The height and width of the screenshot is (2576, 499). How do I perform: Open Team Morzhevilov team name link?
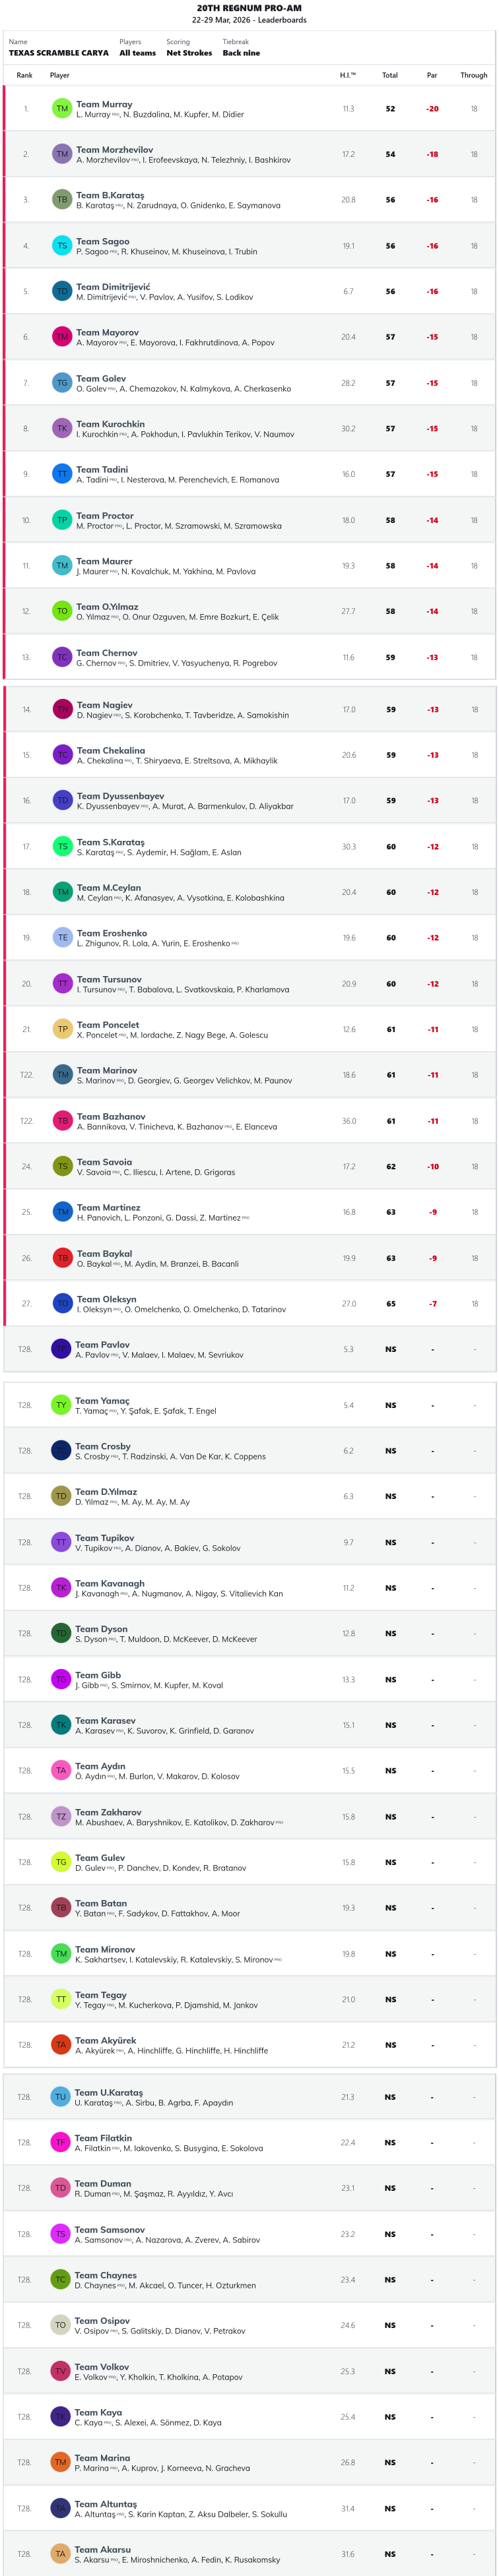(115, 150)
